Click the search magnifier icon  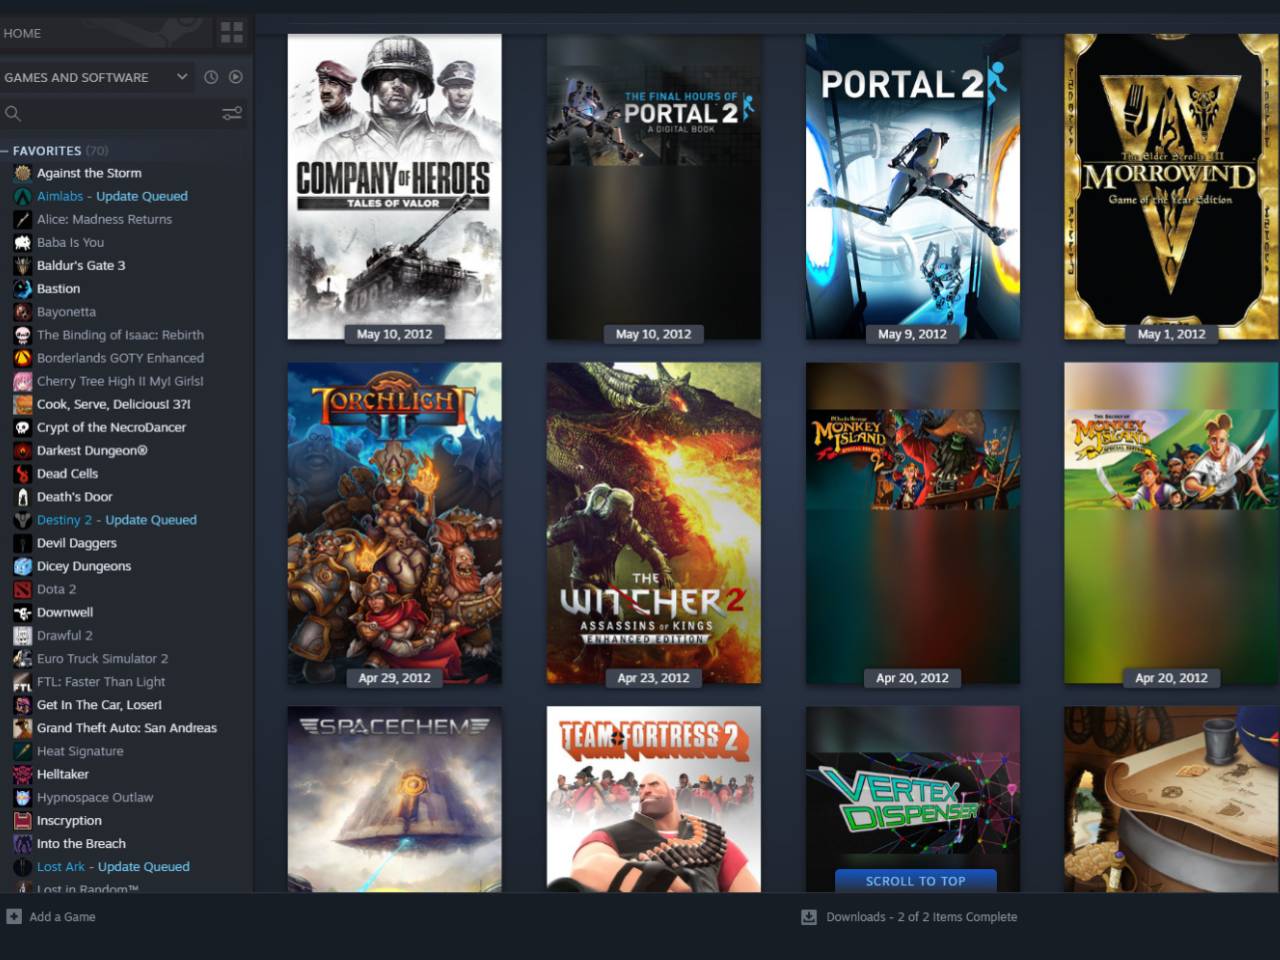pyautogui.click(x=13, y=114)
